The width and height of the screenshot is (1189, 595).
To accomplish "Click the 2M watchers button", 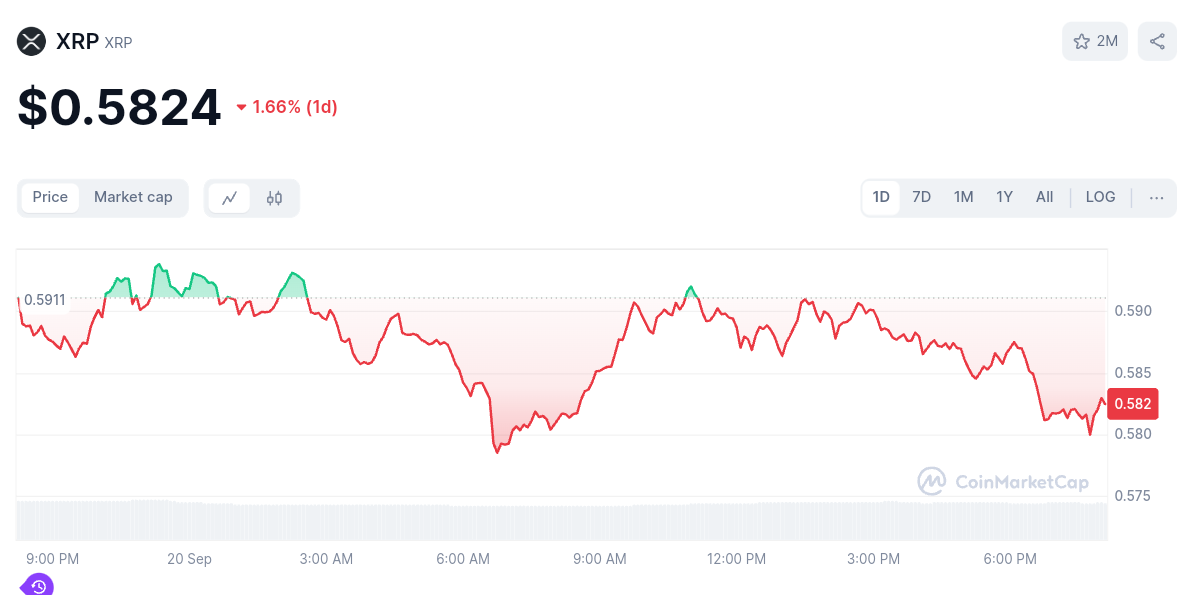I will tap(1094, 41).
